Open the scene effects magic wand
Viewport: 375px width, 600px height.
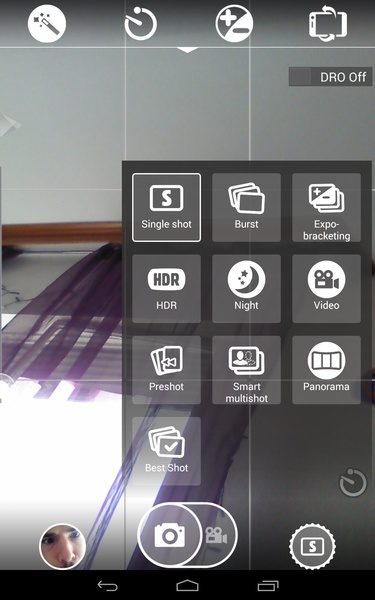(x=47, y=23)
